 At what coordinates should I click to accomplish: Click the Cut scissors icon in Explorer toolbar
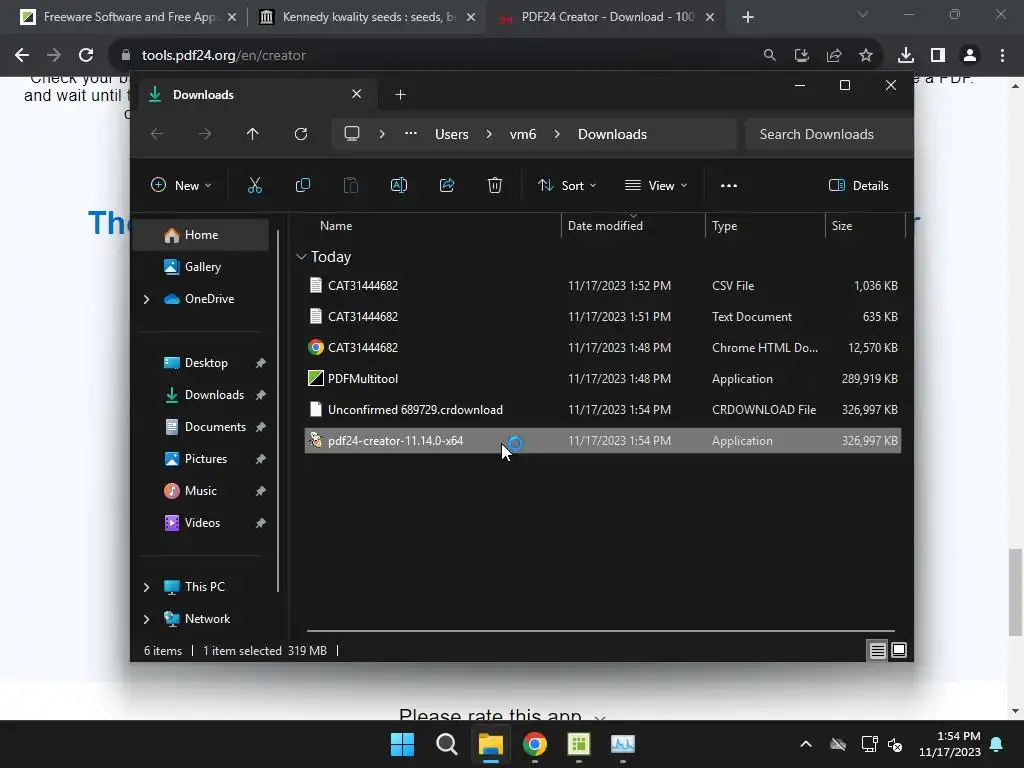coord(255,185)
